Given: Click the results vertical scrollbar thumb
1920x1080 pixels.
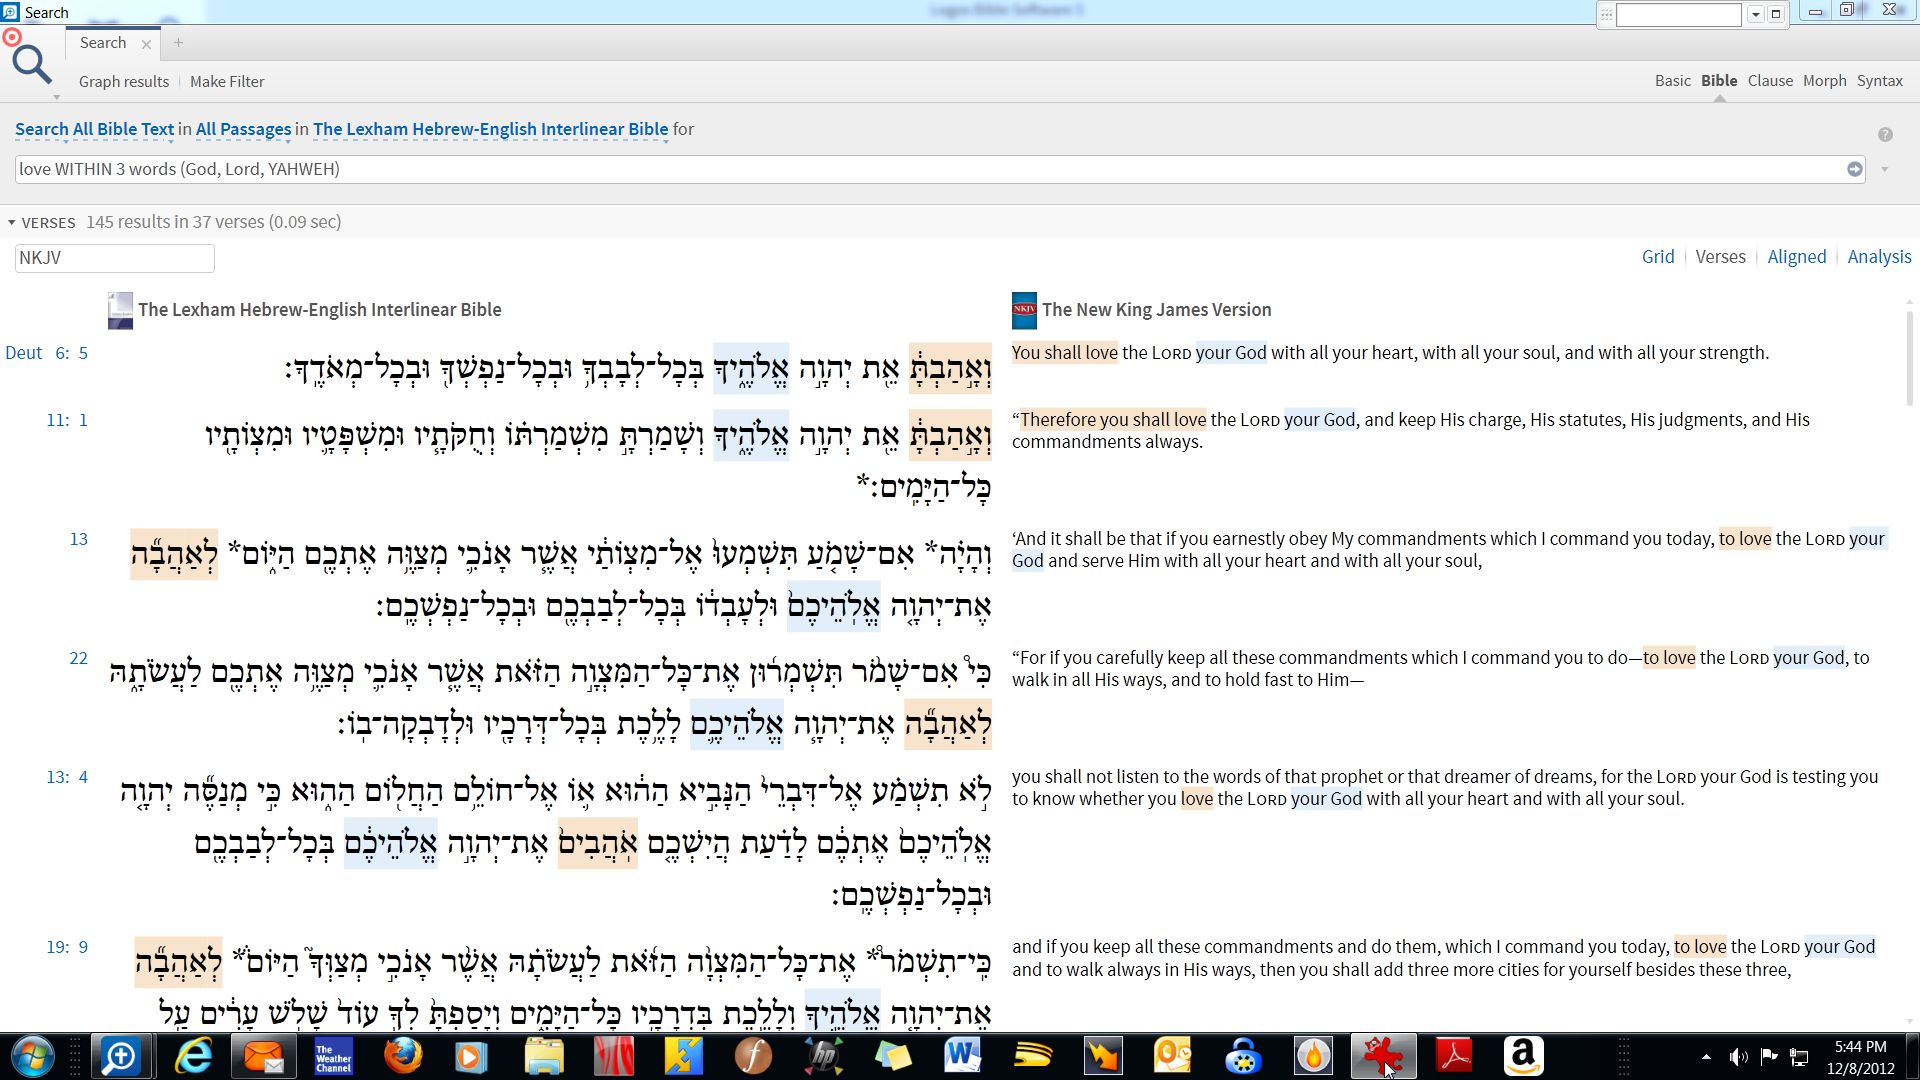Looking at the screenshot, I should 1909,360.
